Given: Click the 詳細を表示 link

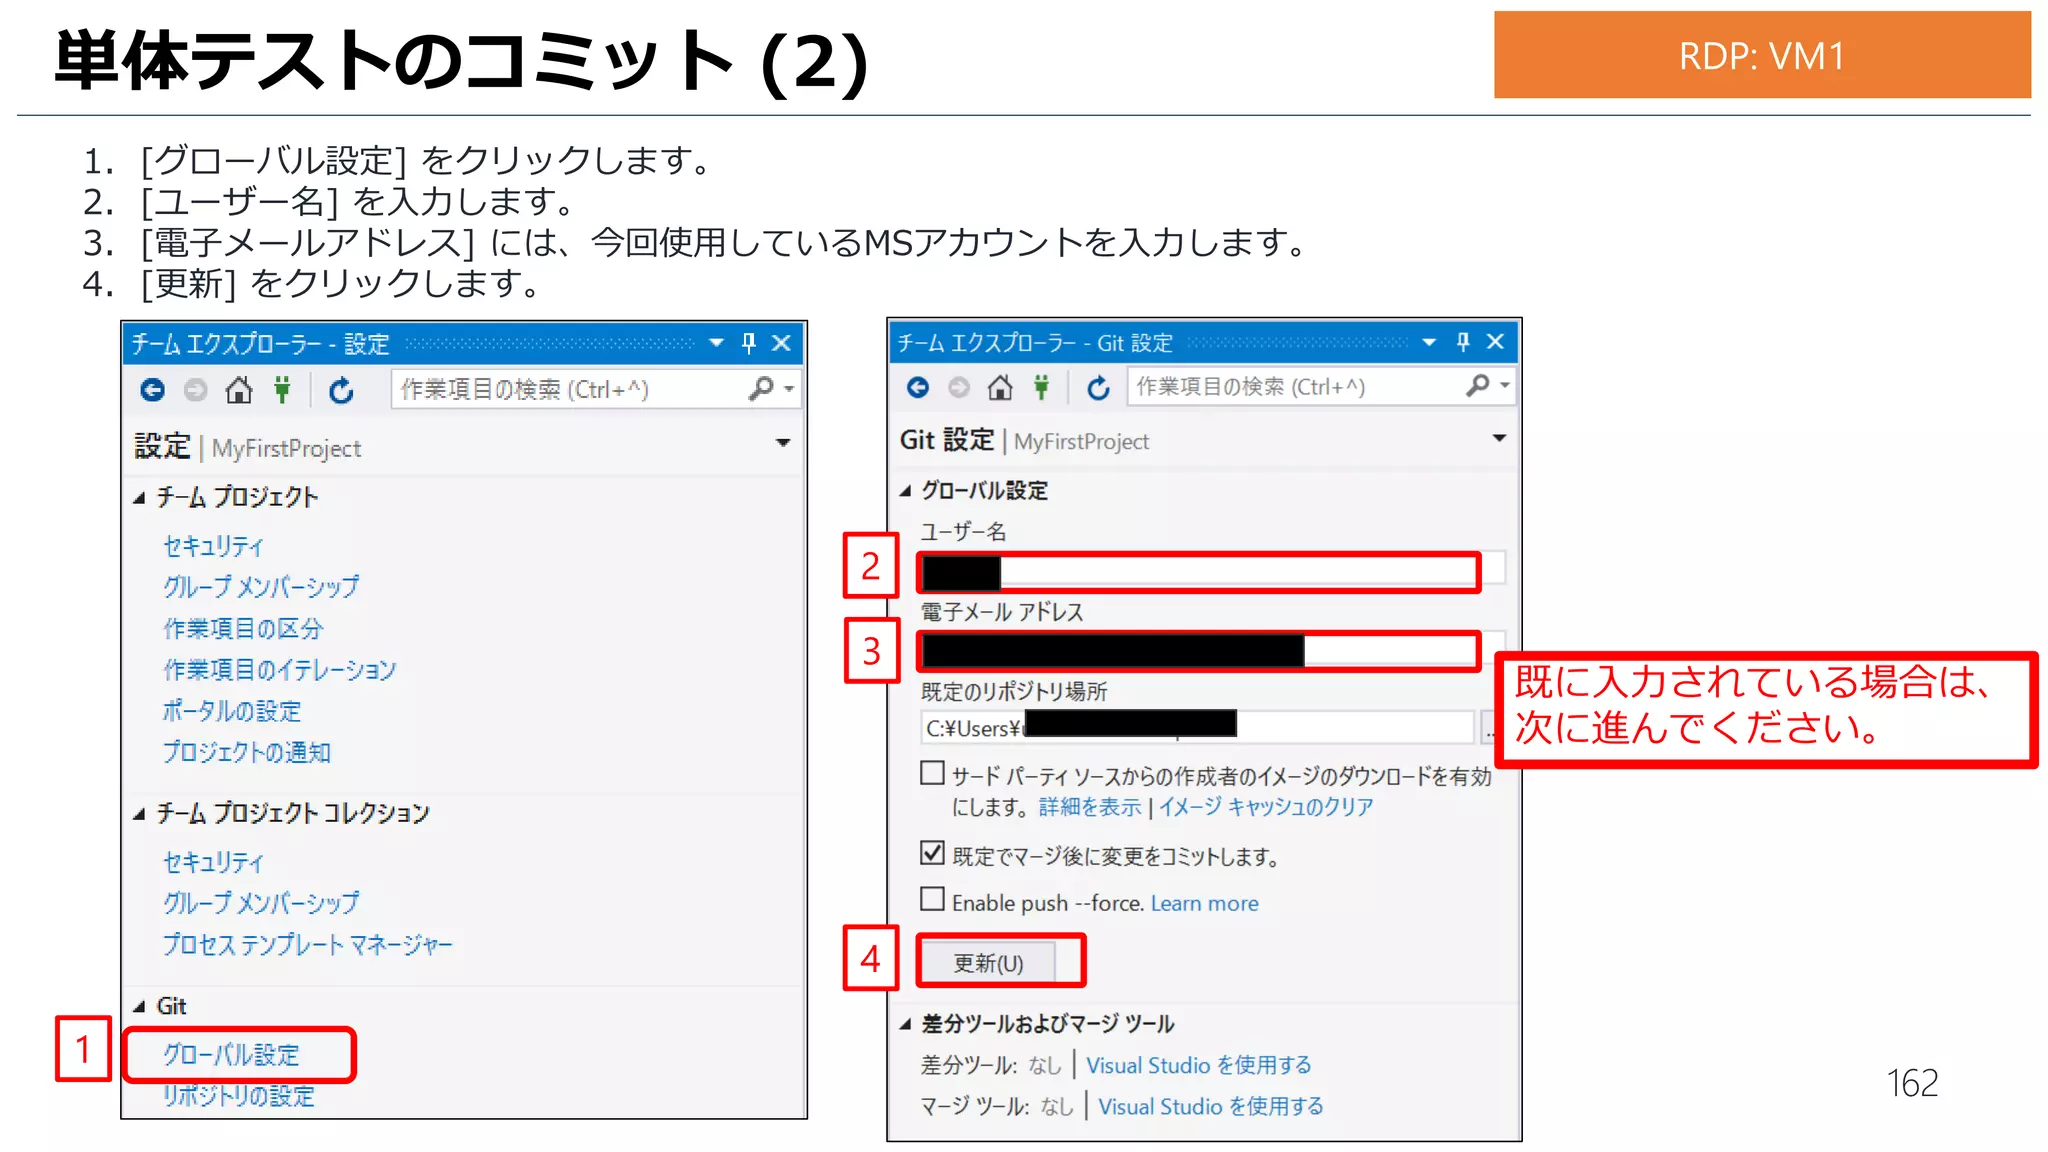Looking at the screenshot, I should (x=1090, y=807).
